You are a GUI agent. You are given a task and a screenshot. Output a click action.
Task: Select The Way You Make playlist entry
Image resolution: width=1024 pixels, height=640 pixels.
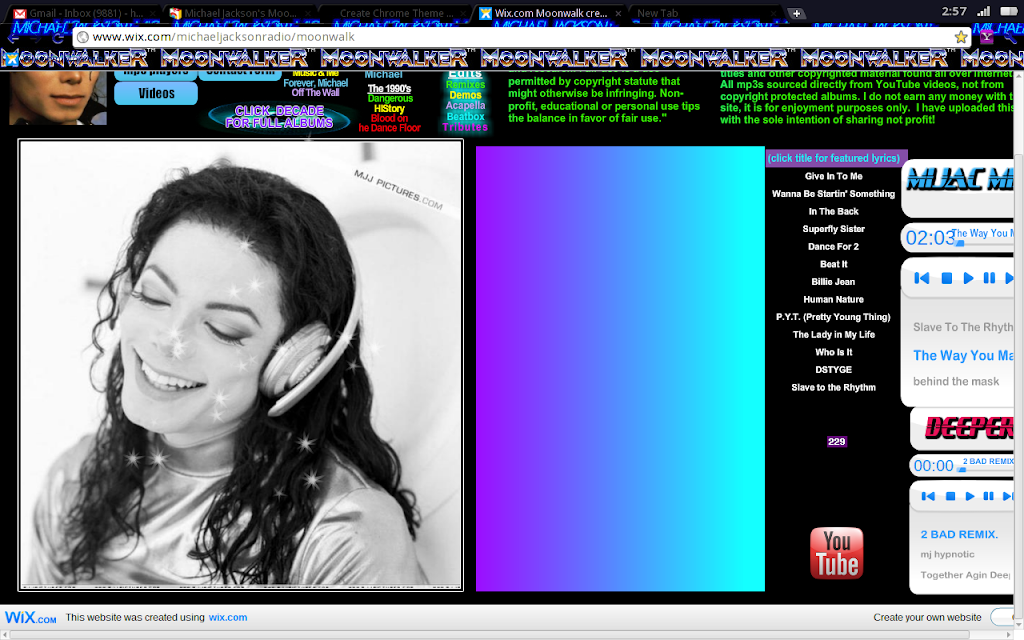963,355
